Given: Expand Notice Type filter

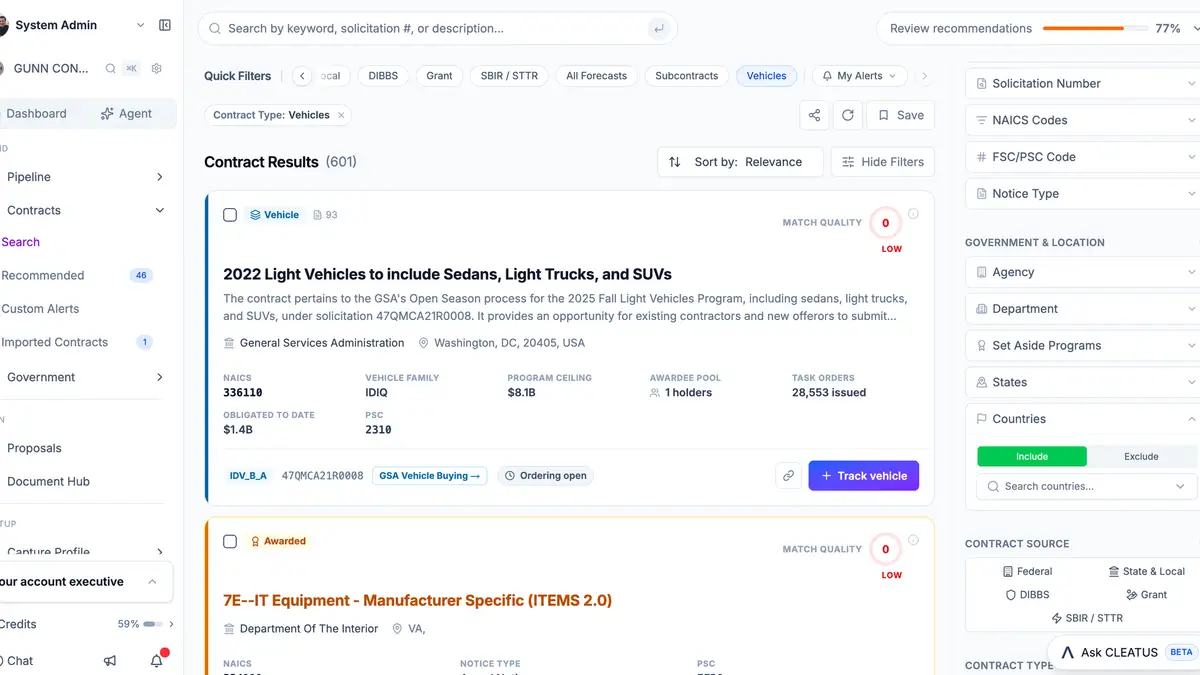Looking at the screenshot, I should coord(1083,194).
